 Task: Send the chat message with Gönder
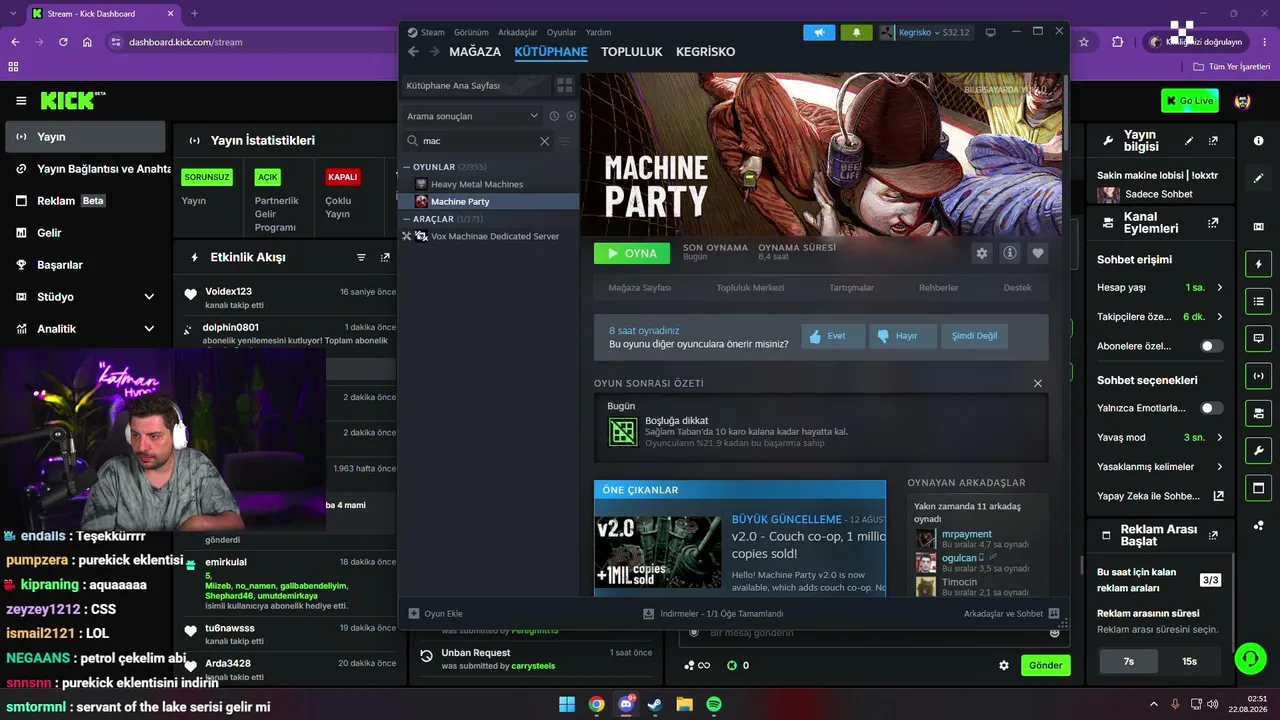pyautogui.click(x=1045, y=665)
